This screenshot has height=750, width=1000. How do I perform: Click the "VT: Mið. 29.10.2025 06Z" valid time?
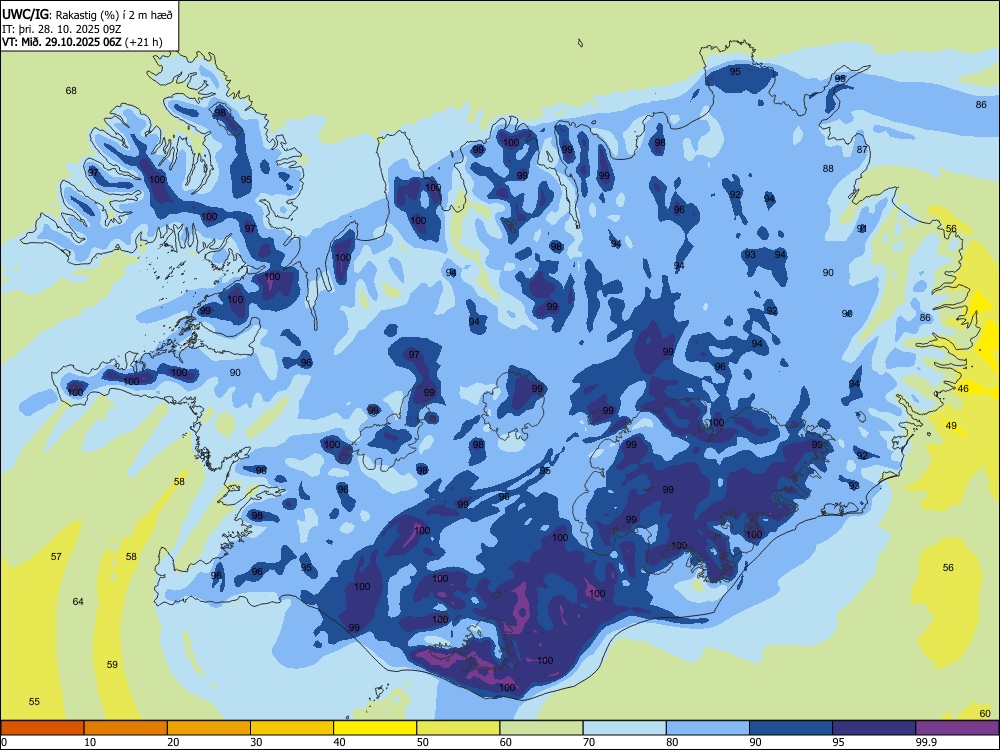pyautogui.click(x=62, y=42)
